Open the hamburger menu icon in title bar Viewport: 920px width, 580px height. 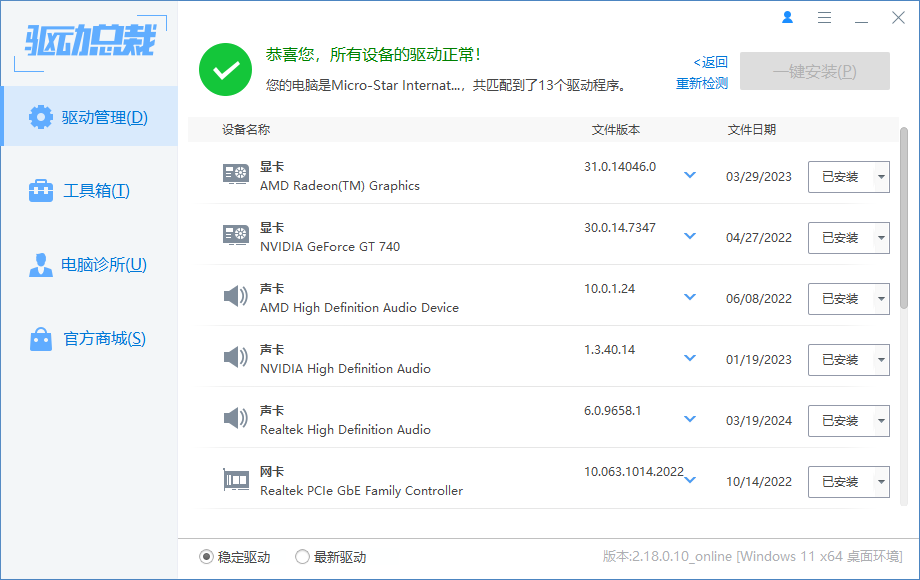(824, 17)
